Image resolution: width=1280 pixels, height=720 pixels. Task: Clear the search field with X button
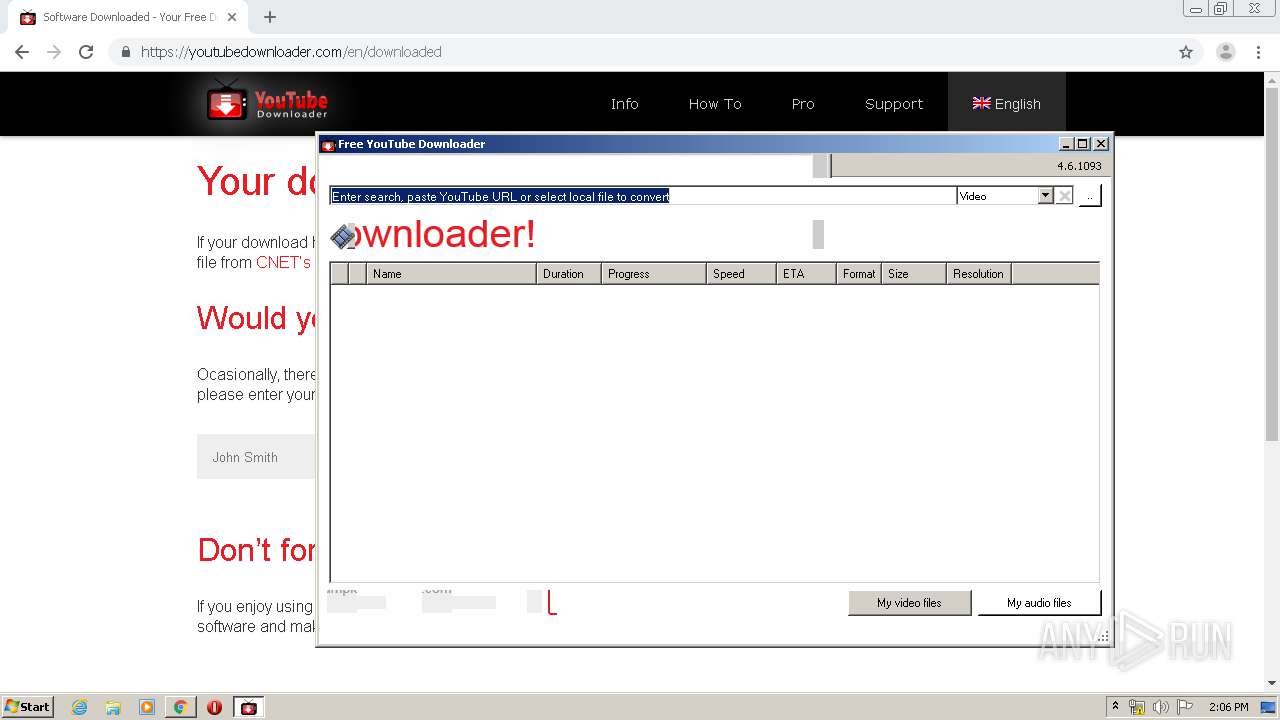(1064, 196)
